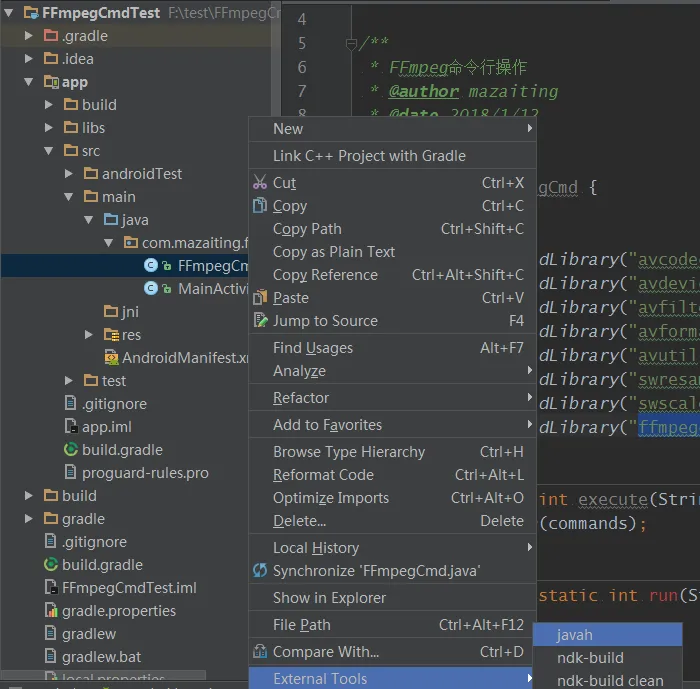
Task: Click the AndroidManifest file icon
Action: click(111, 357)
